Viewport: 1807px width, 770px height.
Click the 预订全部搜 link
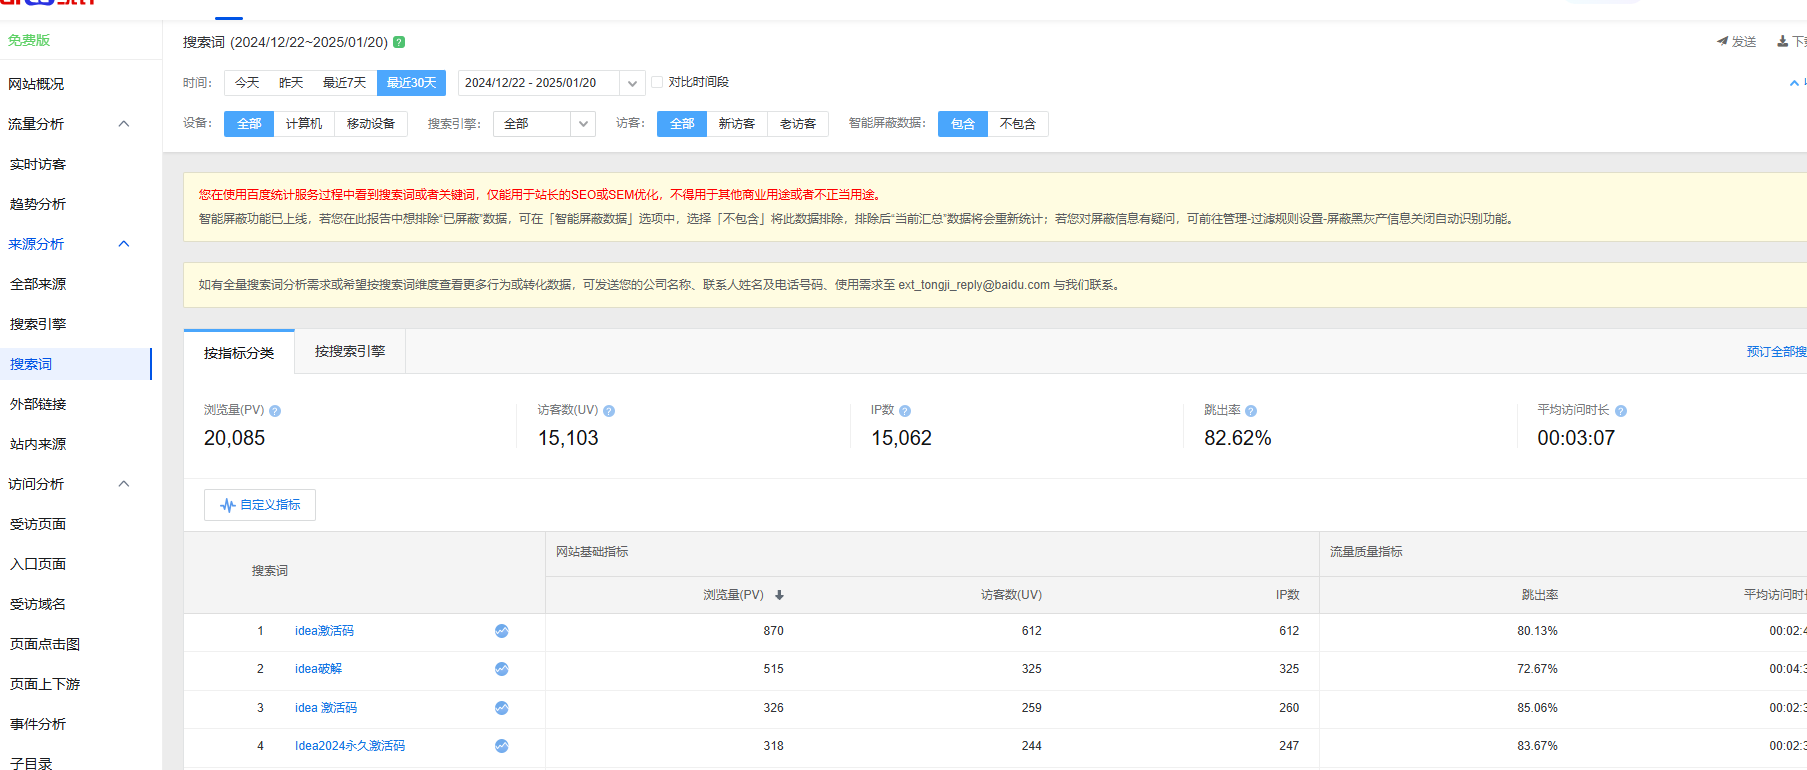click(x=1776, y=352)
